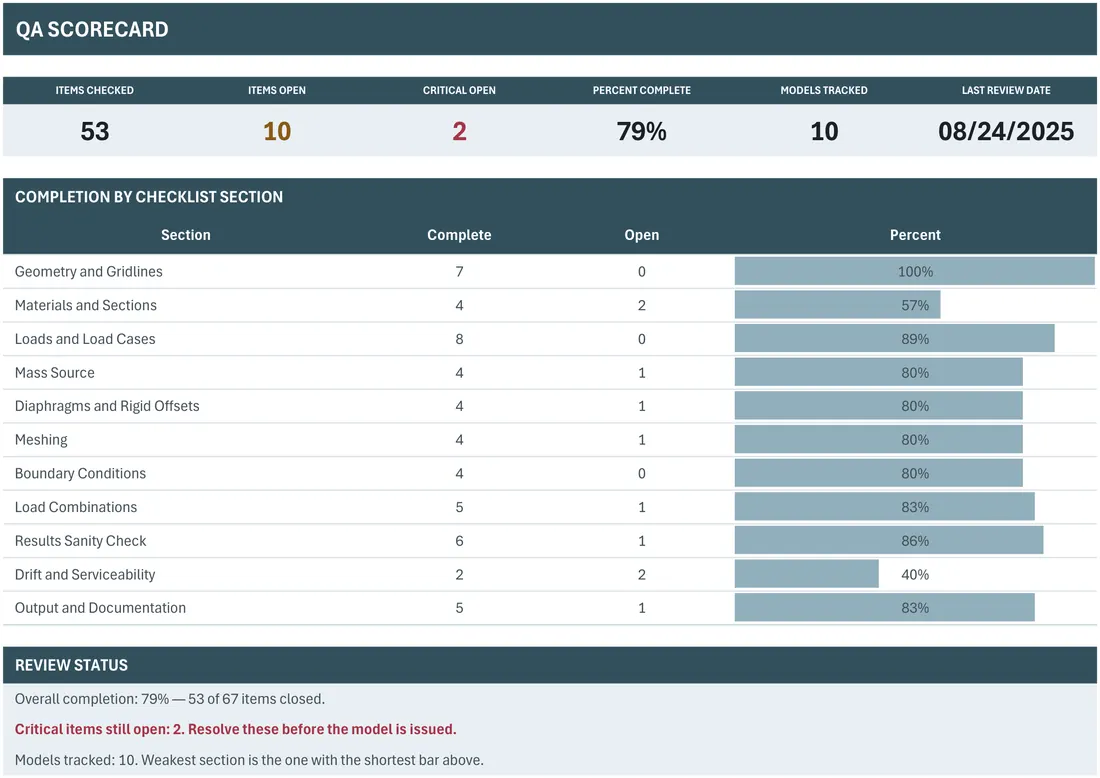The width and height of the screenshot is (1100, 778).
Task: Select the ITEMS OPEN label
Action: coord(276,90)
